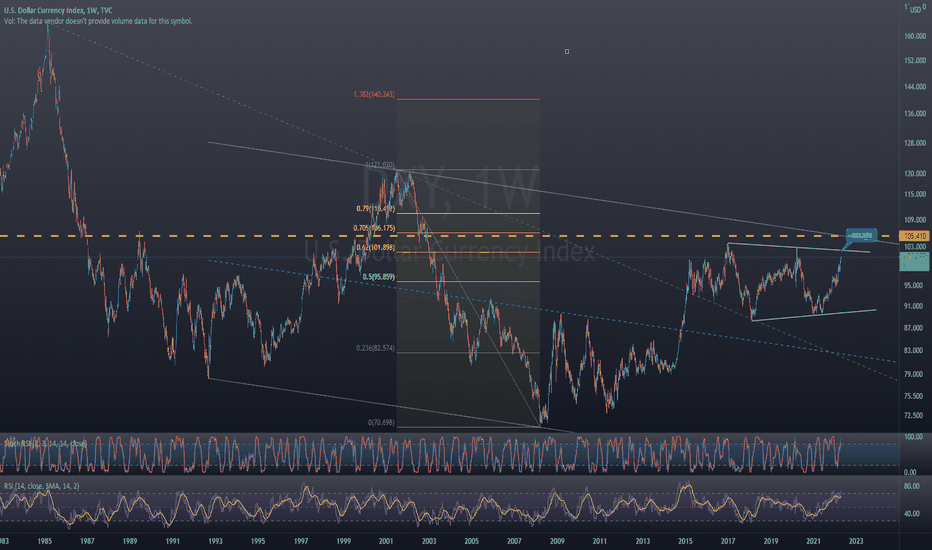Select the 0.5(95.859) Fibonacci level label
The width and height of the screenshot is (932, 550).
click(379, 277)
